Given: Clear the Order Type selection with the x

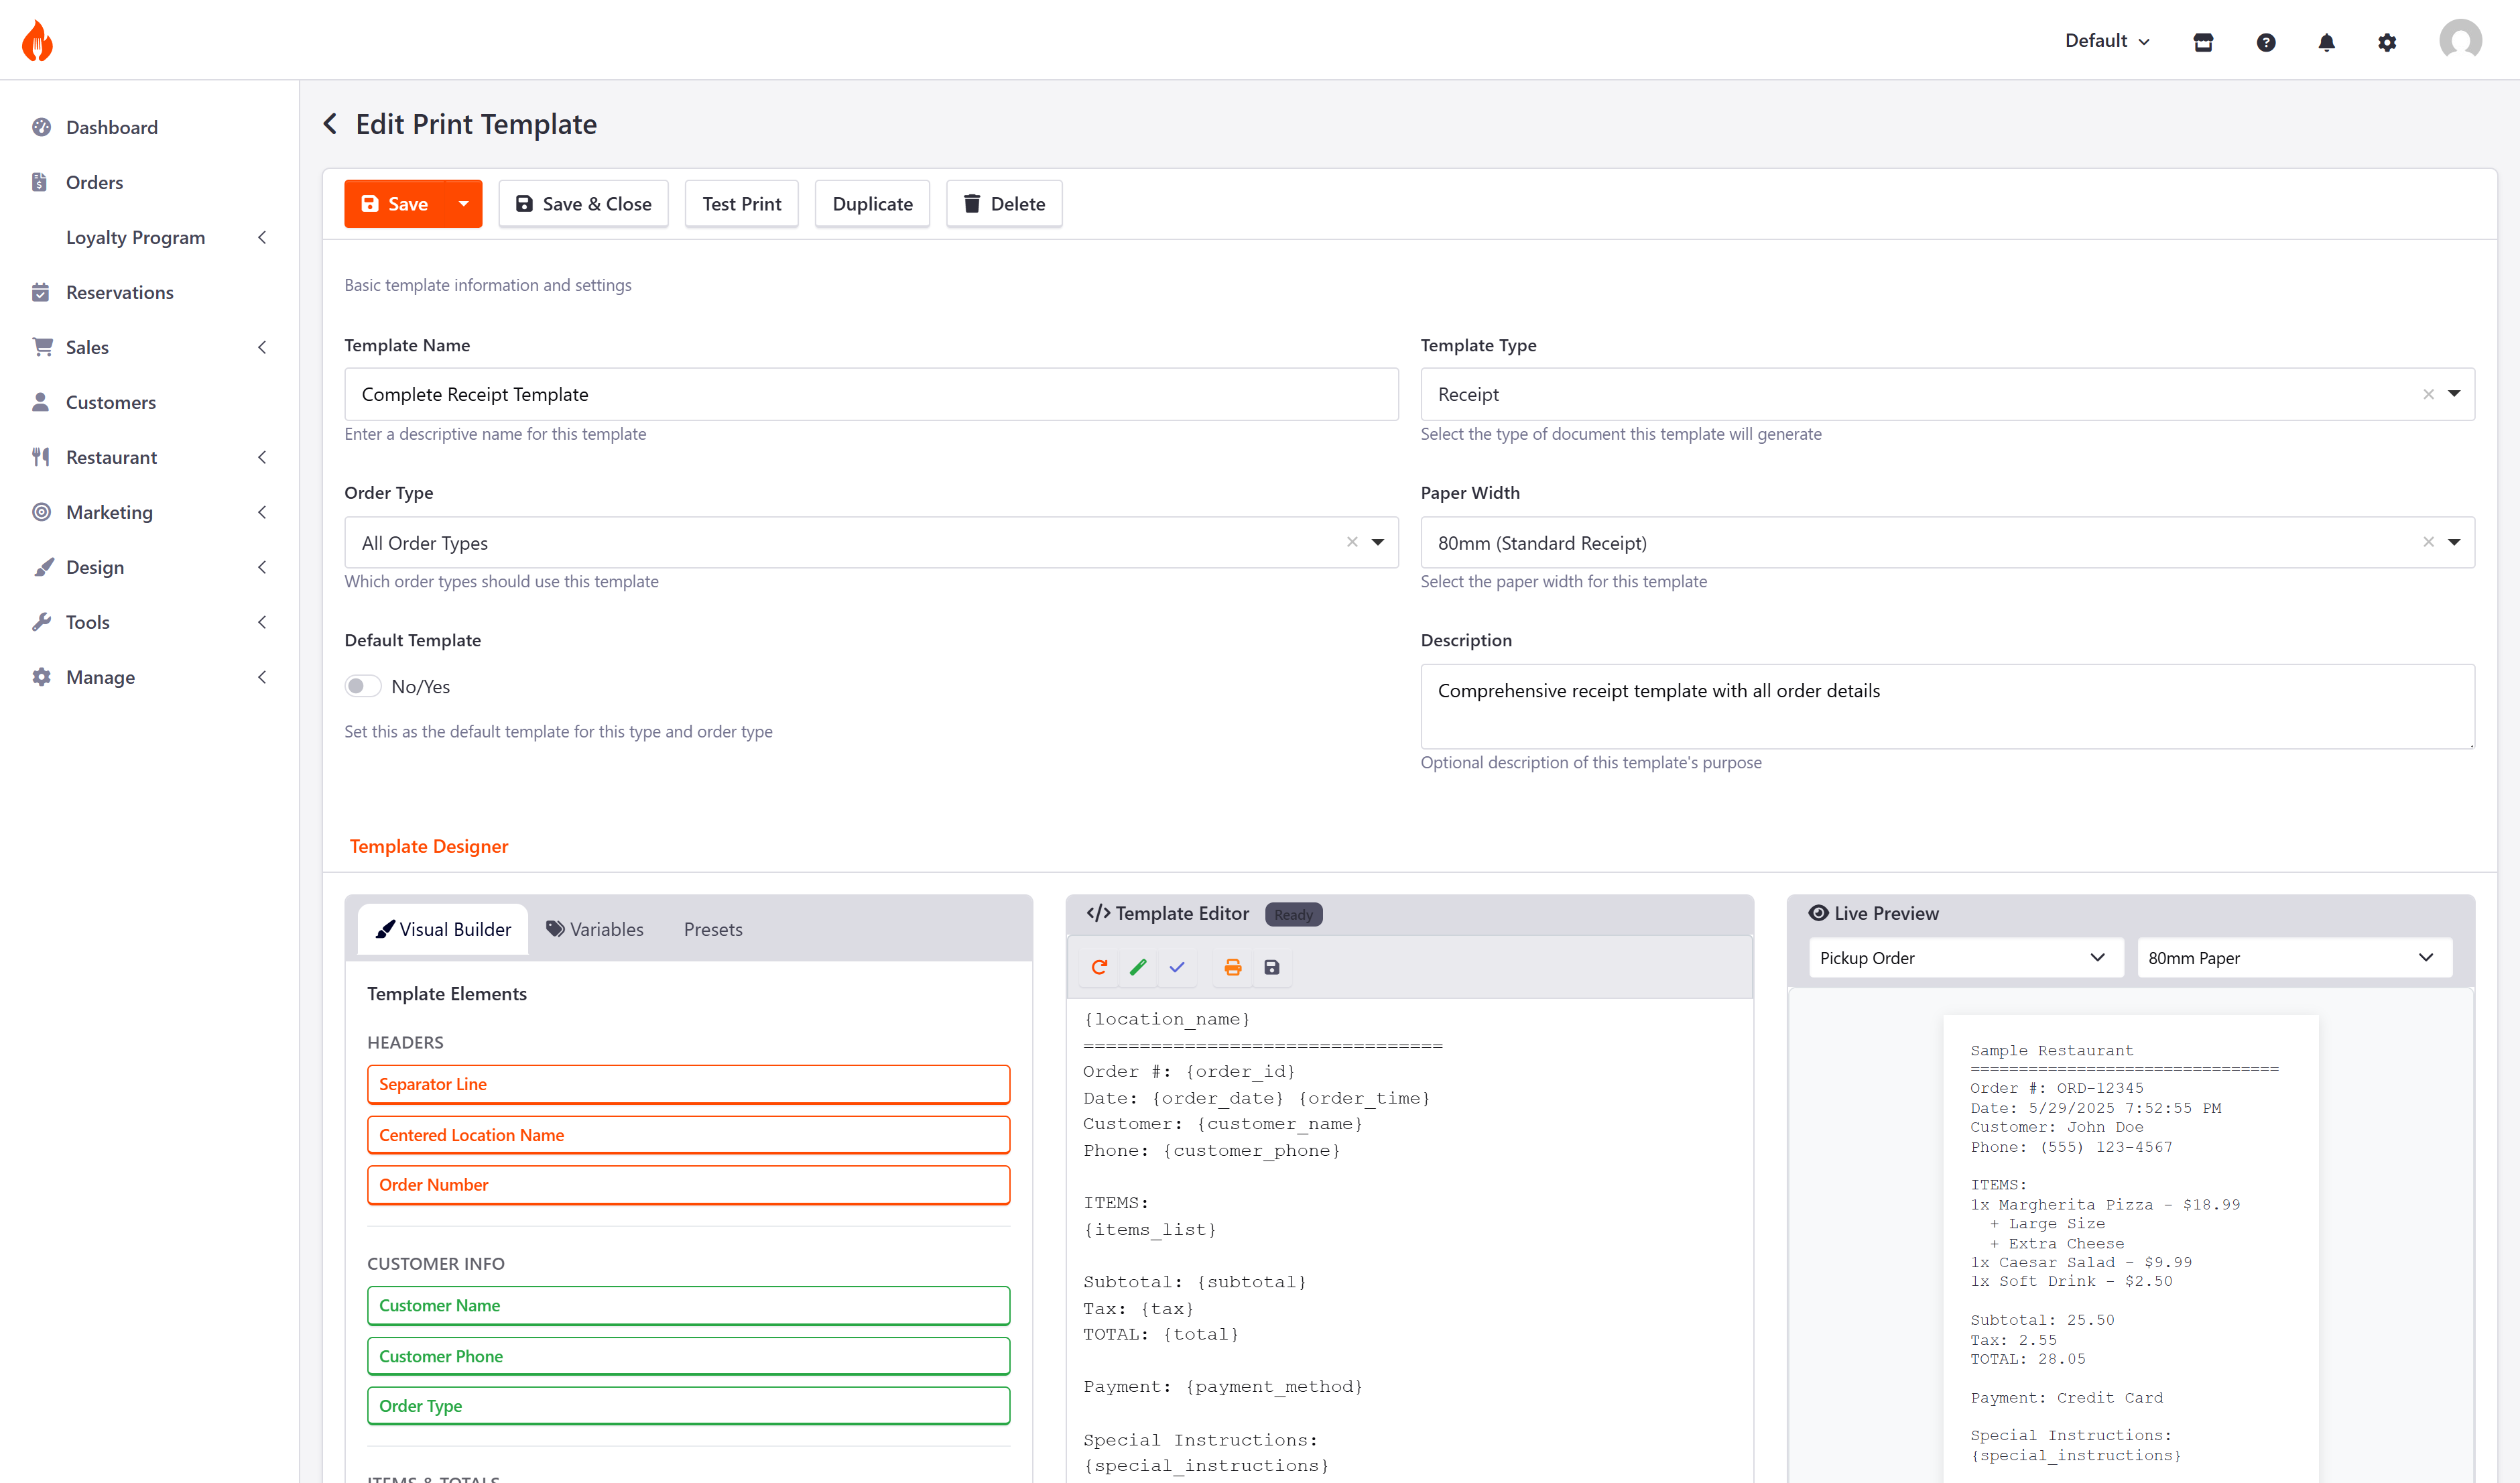Looking at the screenshot, I should point(1352,542).
